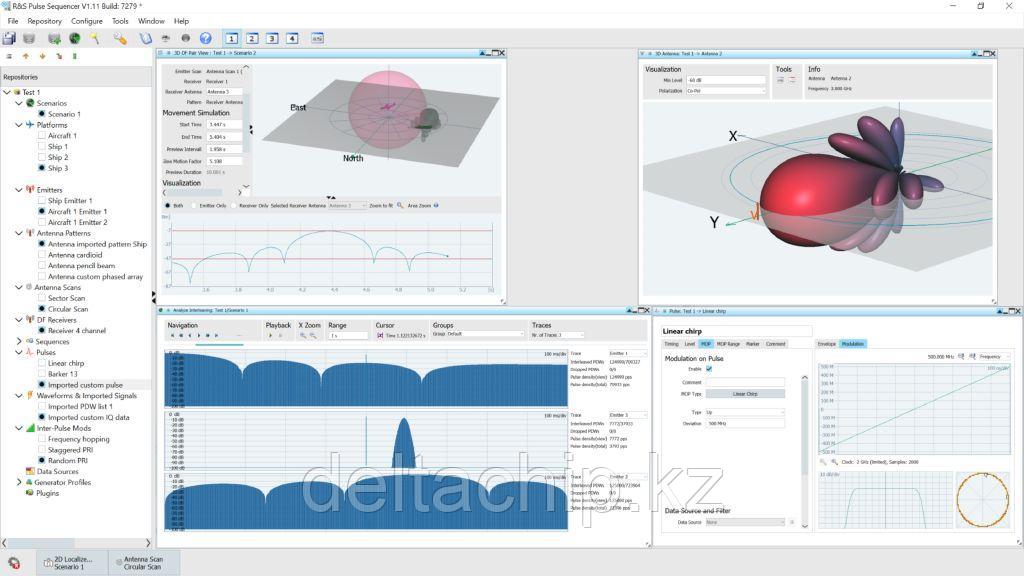The width and height of the screenshot is (1024, 576).
Task: Toggle the Aircraft 1 checkbox under Platforms
Action: tap(42, 136)
